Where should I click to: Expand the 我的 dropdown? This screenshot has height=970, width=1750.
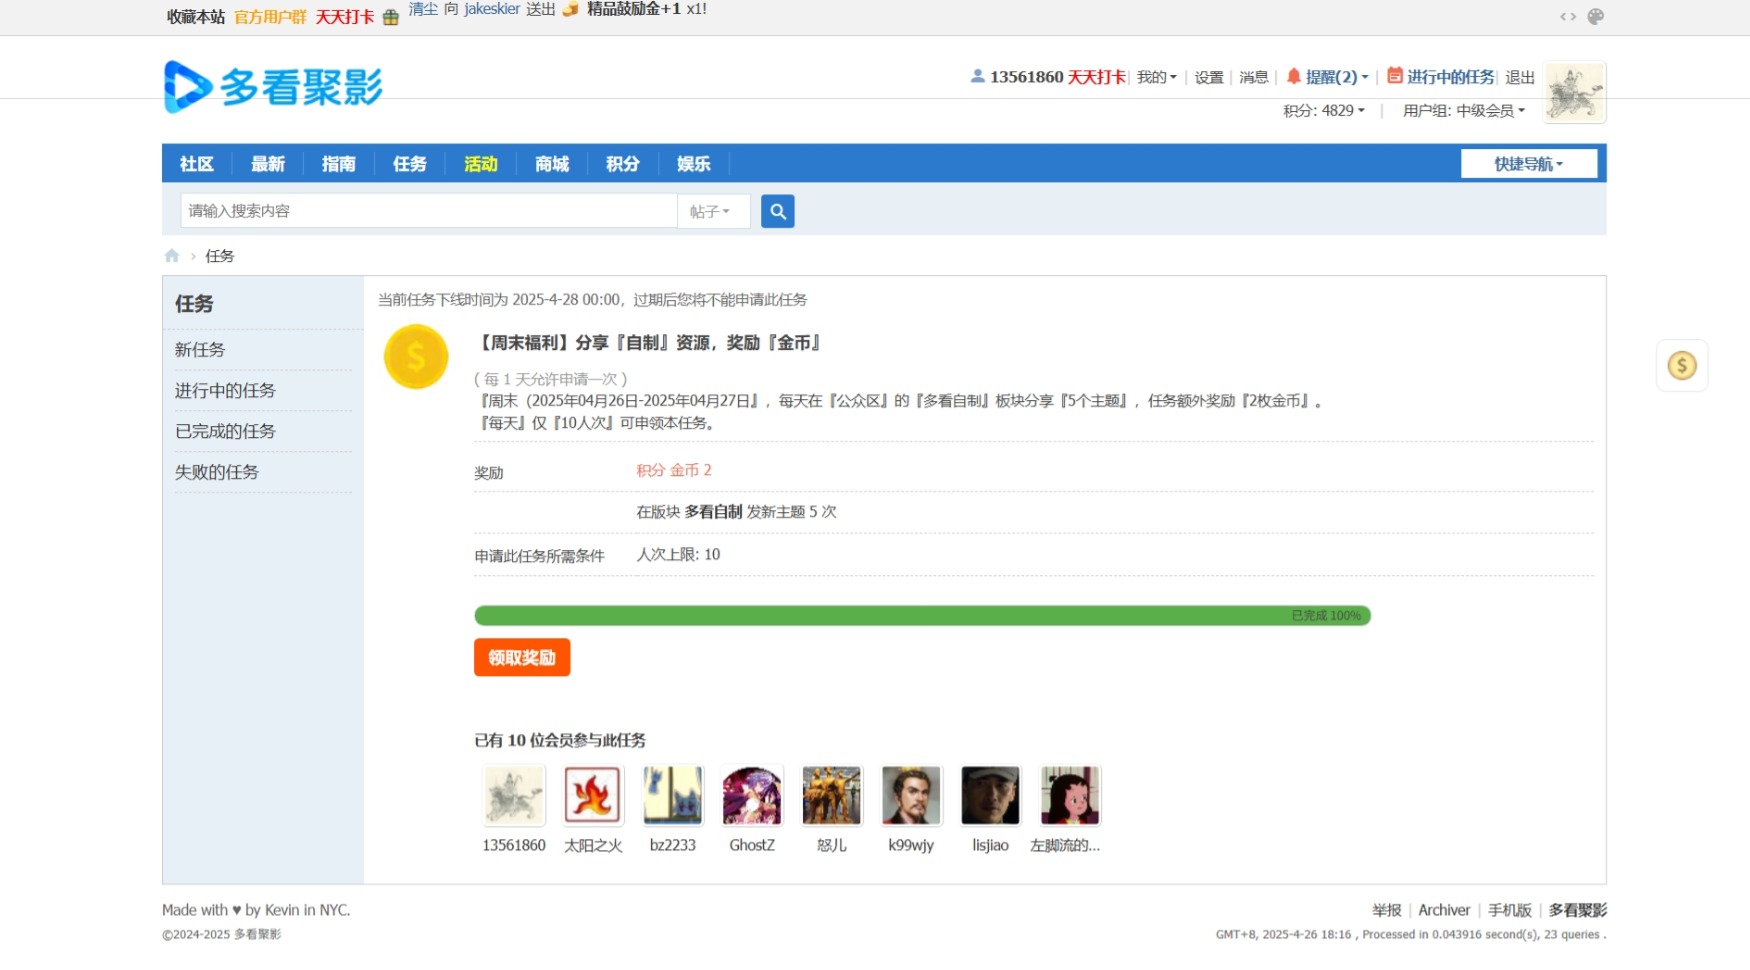pyautogui.click(x=1155, y=77)
